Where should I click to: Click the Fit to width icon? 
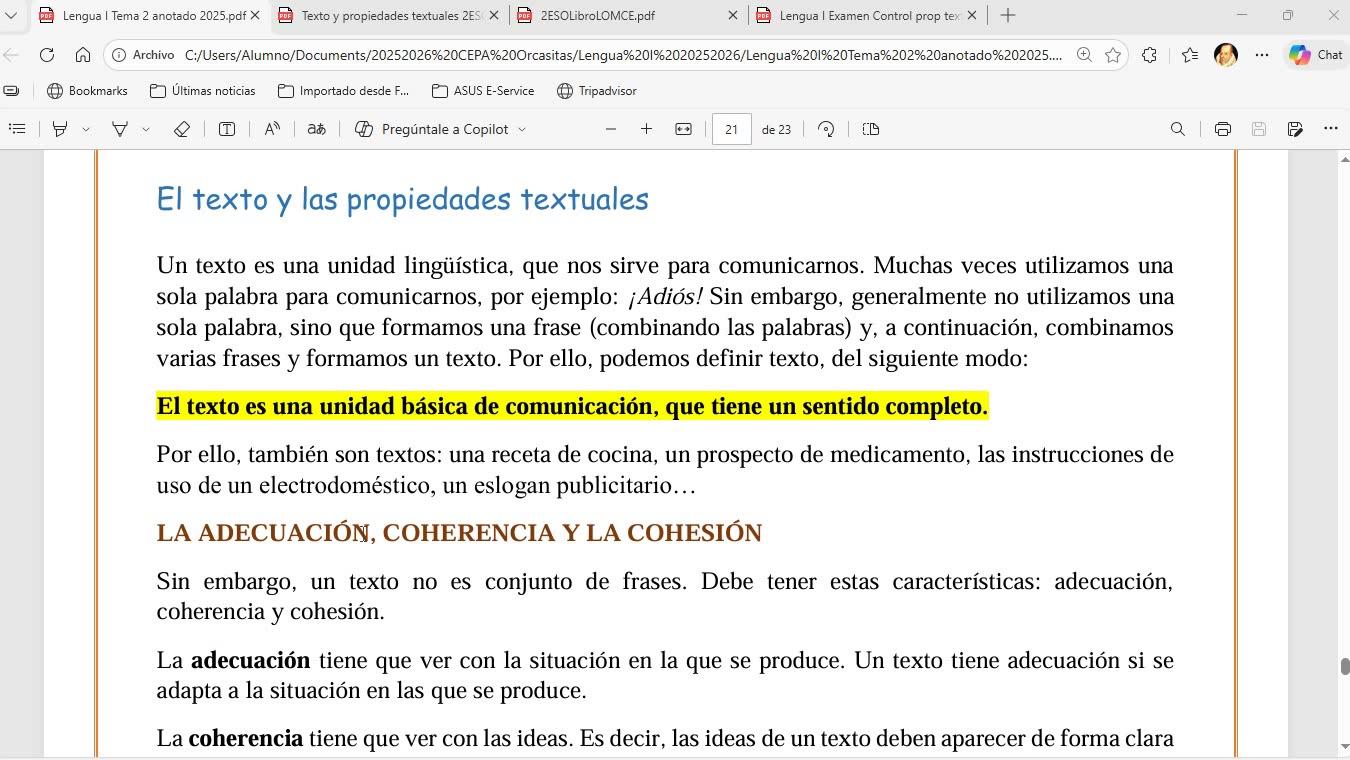coord(683,129)
